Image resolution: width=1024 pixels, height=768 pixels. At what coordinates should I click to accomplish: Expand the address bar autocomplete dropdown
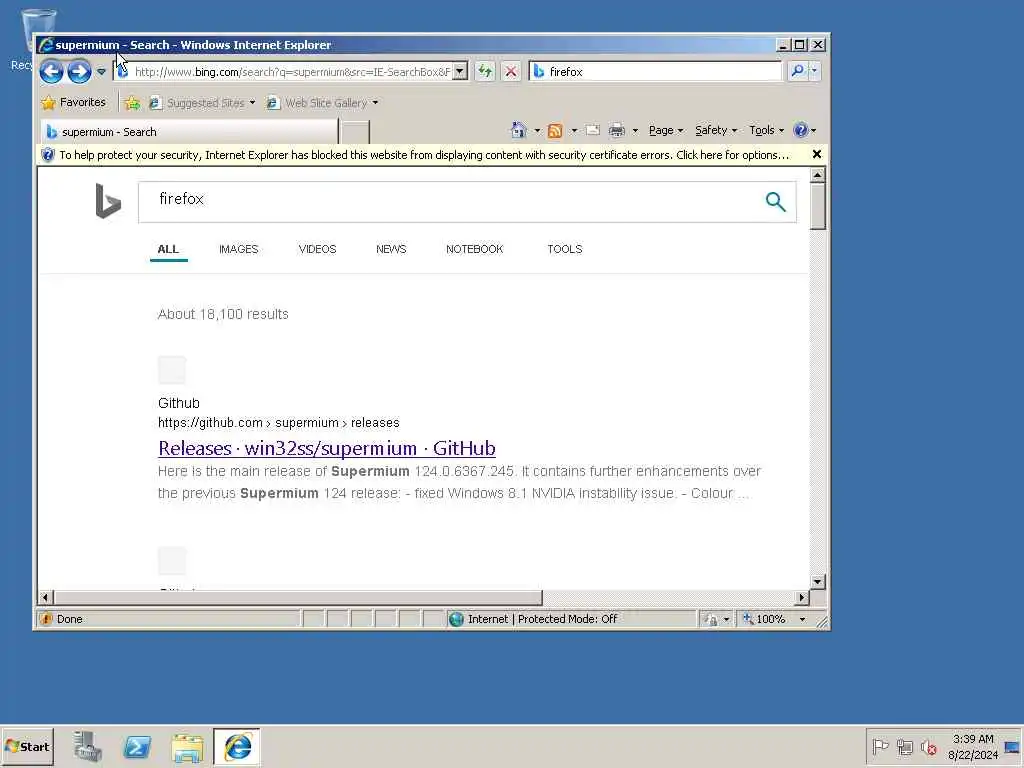tap(460, 72)
